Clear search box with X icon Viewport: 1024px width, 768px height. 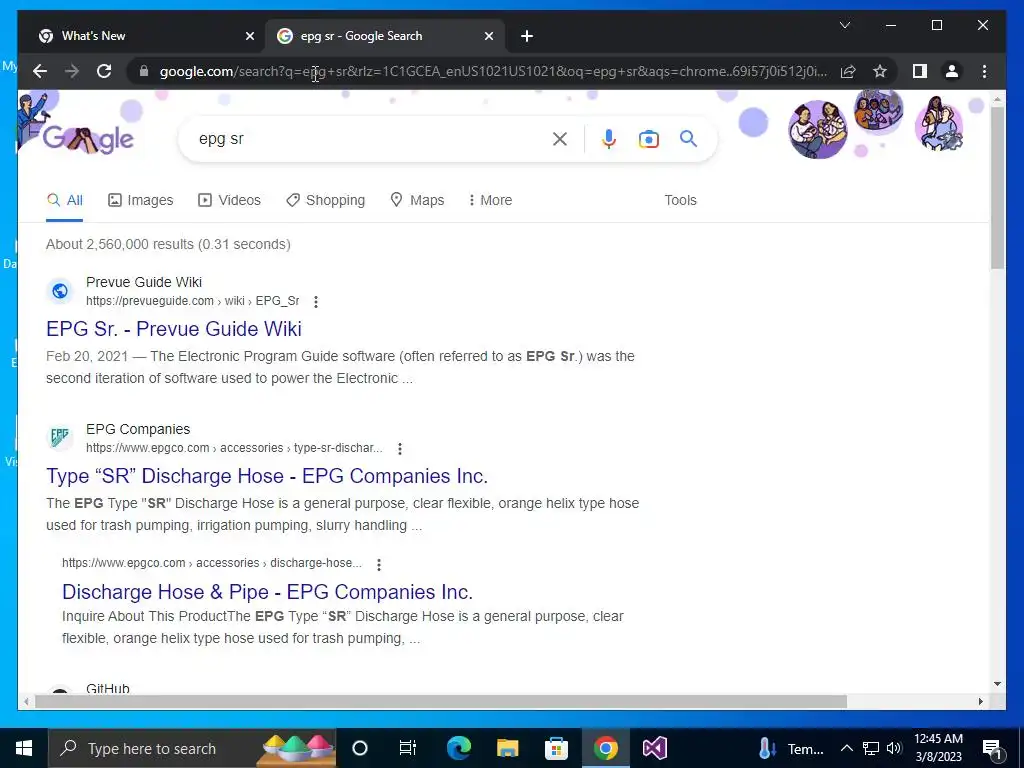pos(560,138)
